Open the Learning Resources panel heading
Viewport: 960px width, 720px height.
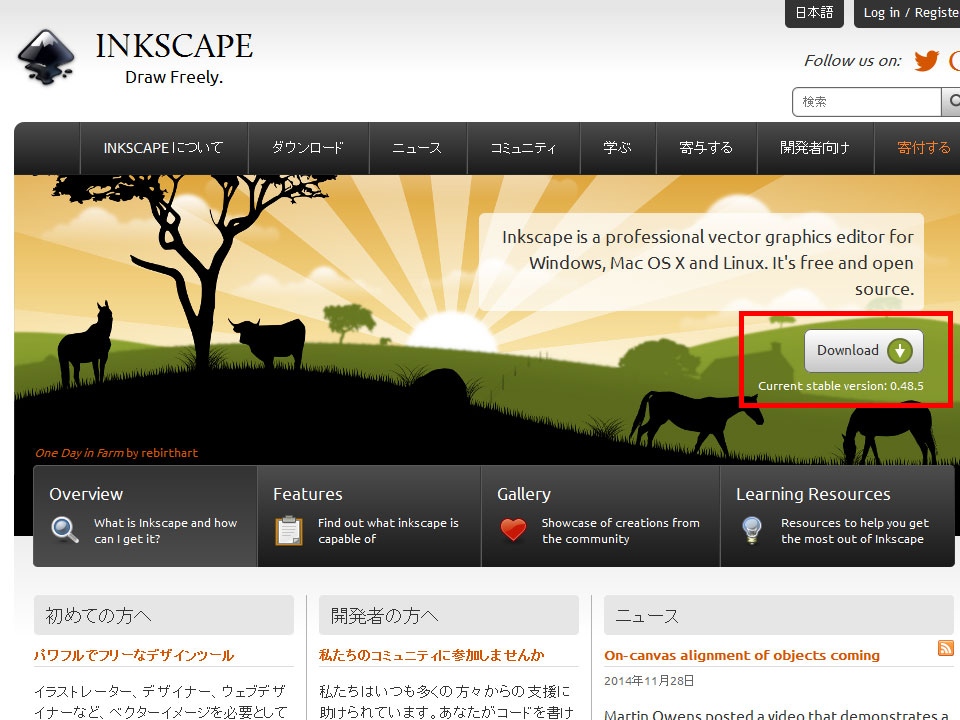coord(813,494)
